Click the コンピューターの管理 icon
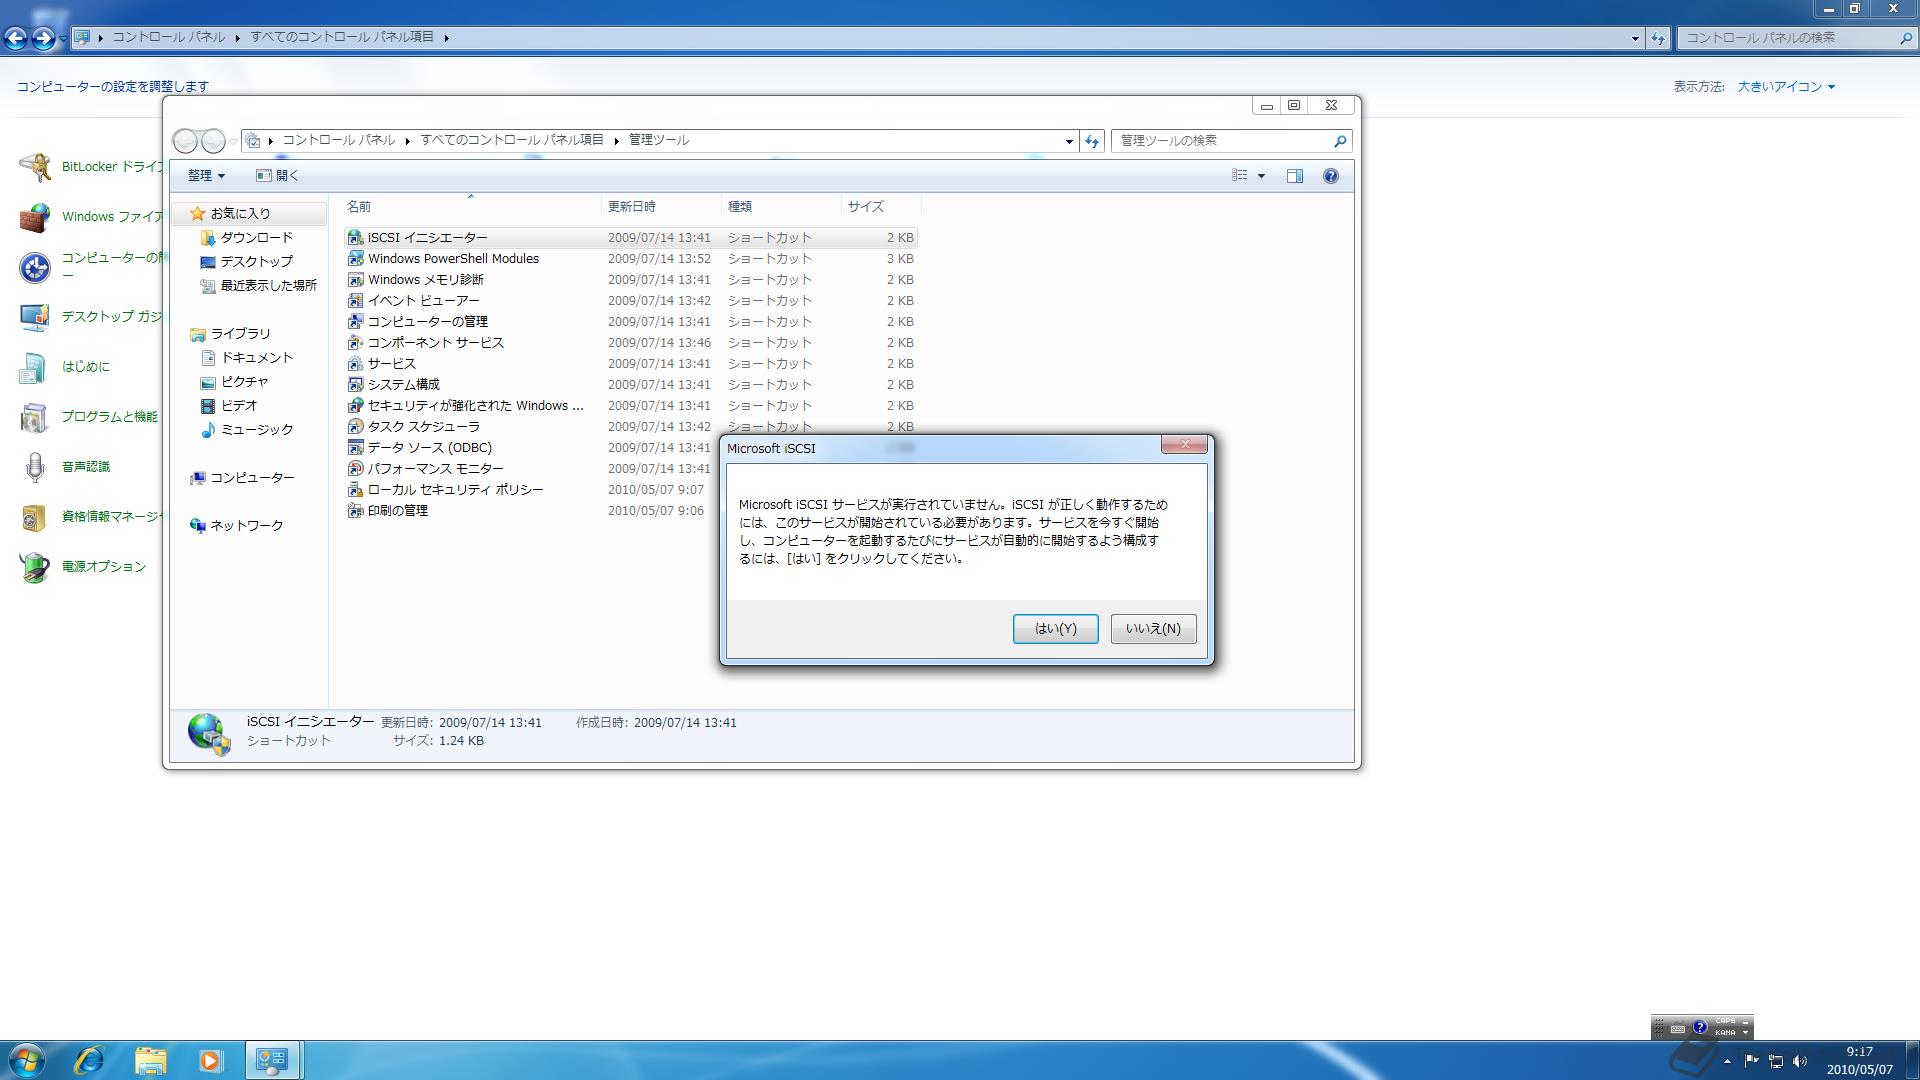 [x=355, y=322]
